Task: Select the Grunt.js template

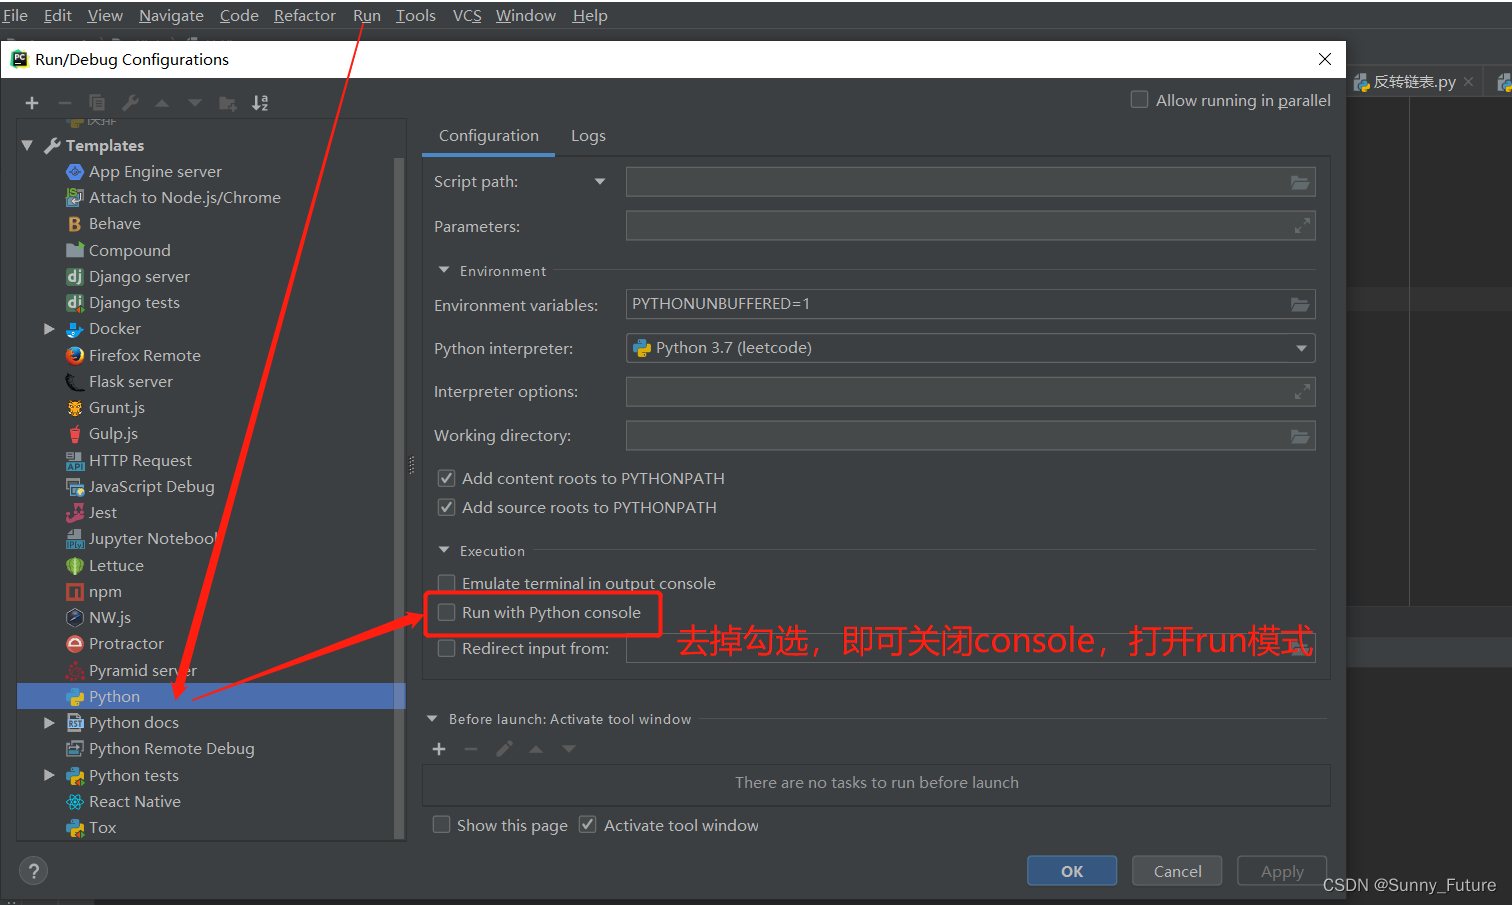Action: click(116, 408)
